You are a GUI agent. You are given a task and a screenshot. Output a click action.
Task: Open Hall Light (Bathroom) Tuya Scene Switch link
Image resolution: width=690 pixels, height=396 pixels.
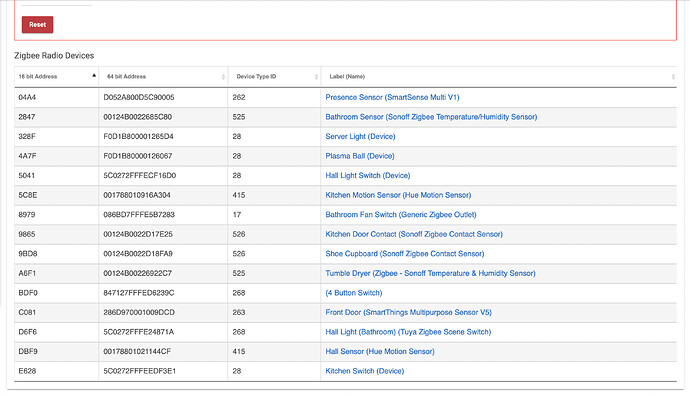[x=408, y=332]
